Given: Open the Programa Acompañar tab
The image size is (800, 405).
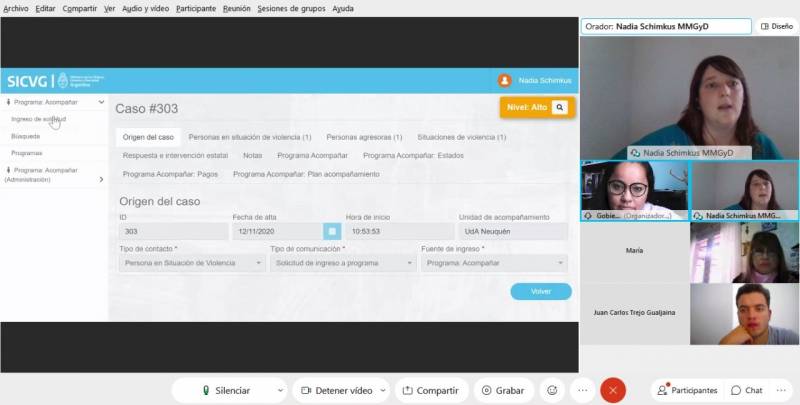Looking at the screenshot, I should click(x=312, y=156).
